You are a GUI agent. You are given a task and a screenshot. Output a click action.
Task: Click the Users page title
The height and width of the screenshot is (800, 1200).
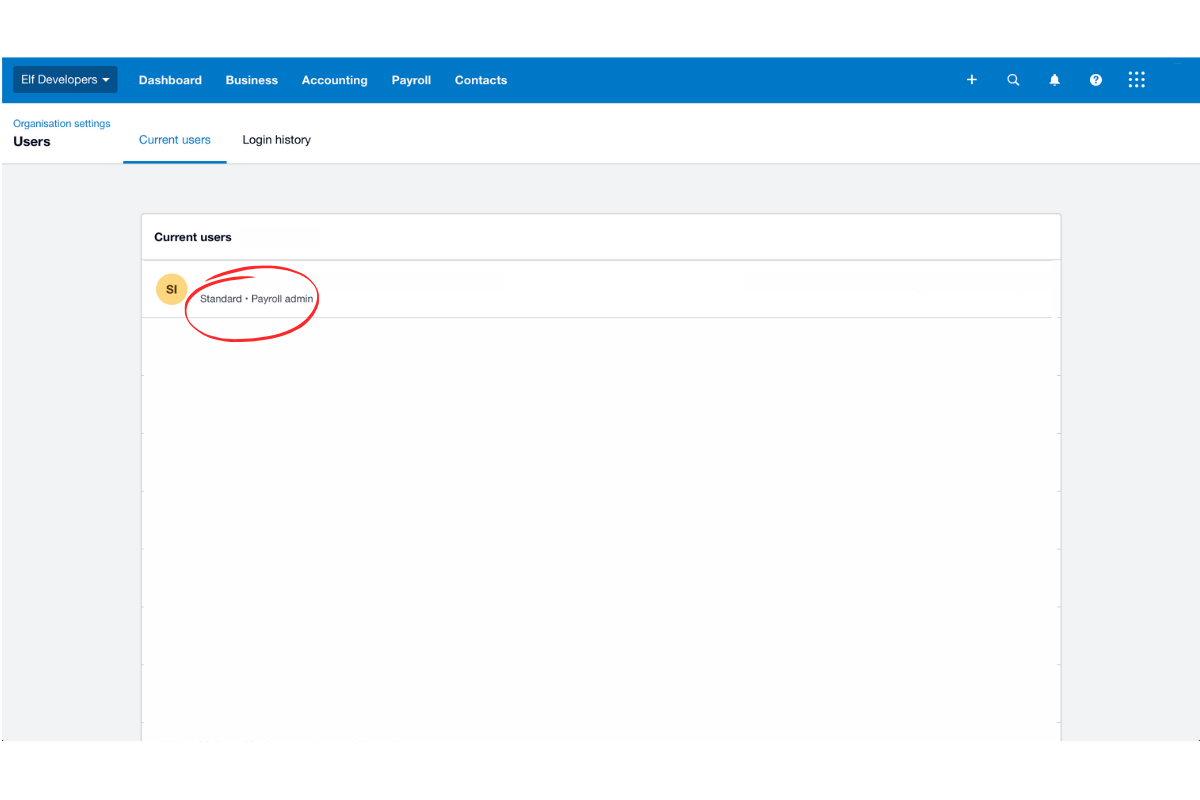coord(31,141)
